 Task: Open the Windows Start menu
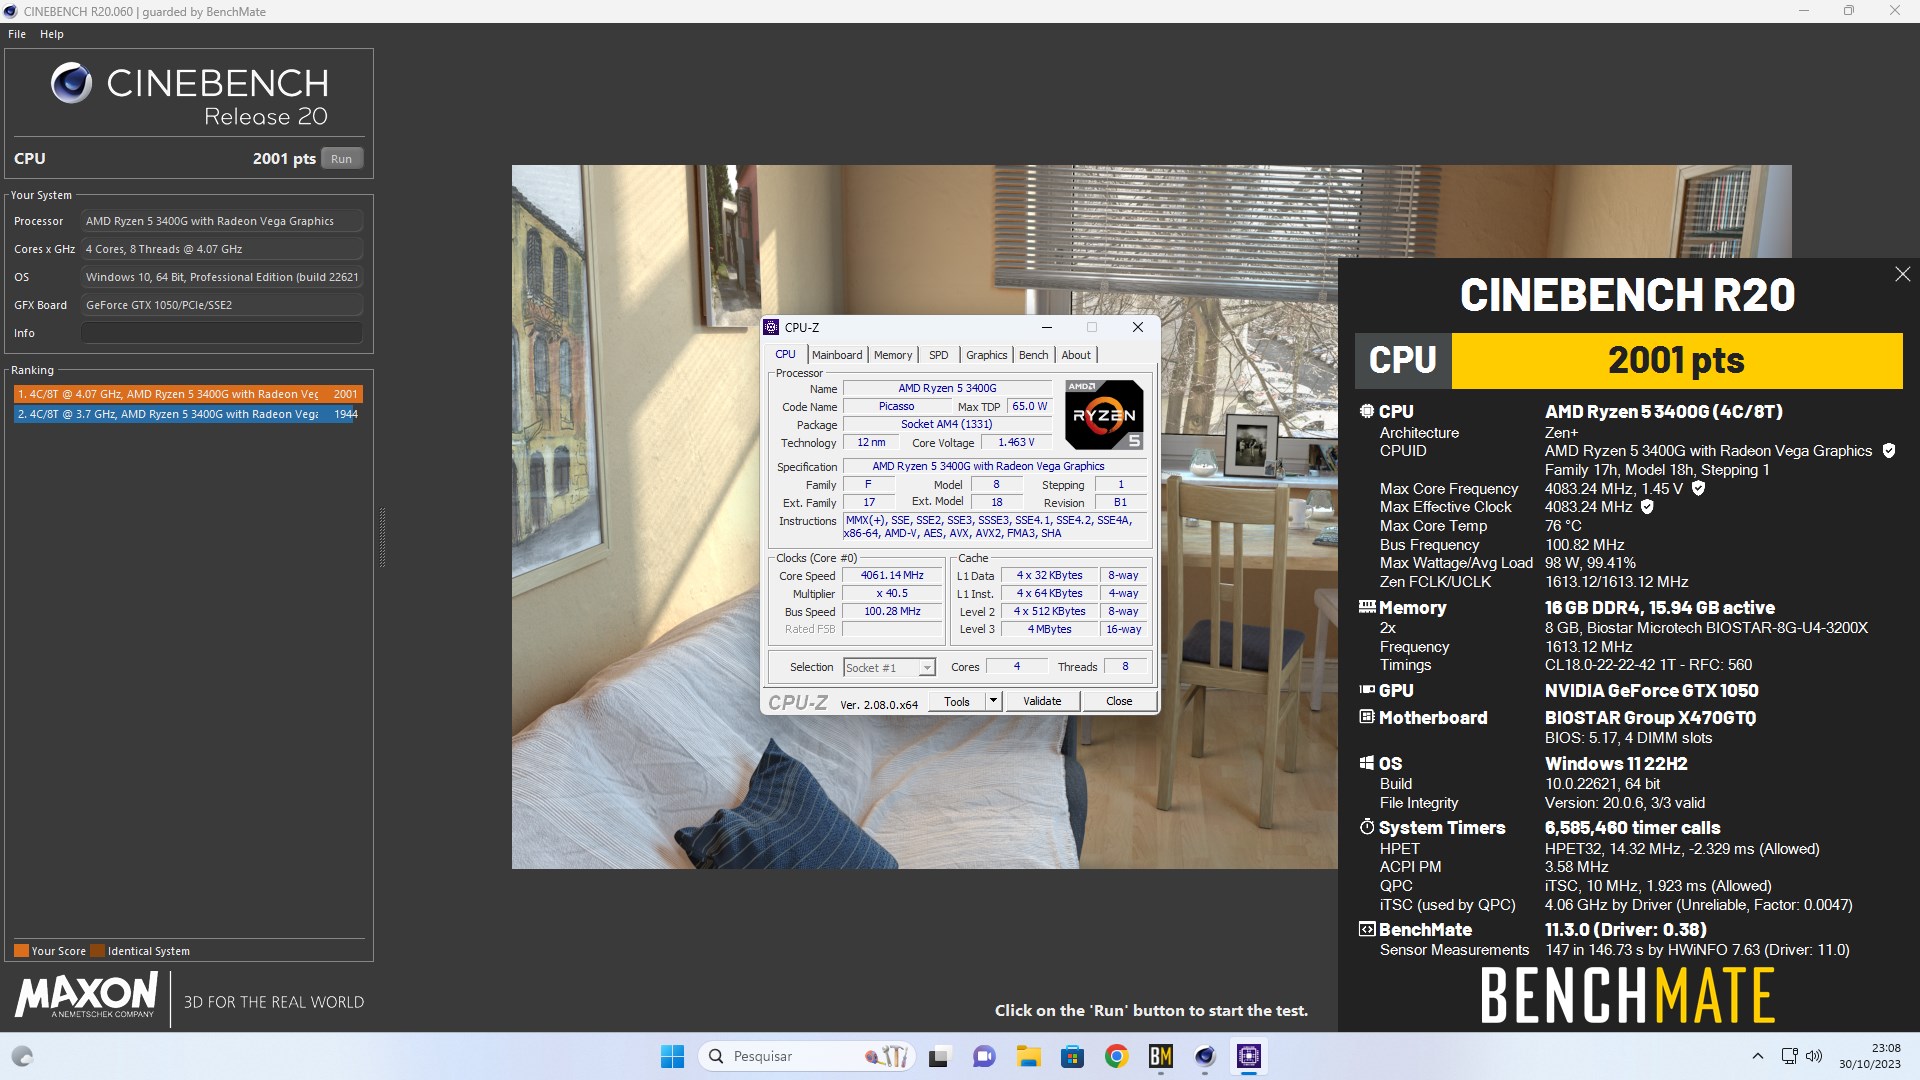click(x=672, y=1056)
